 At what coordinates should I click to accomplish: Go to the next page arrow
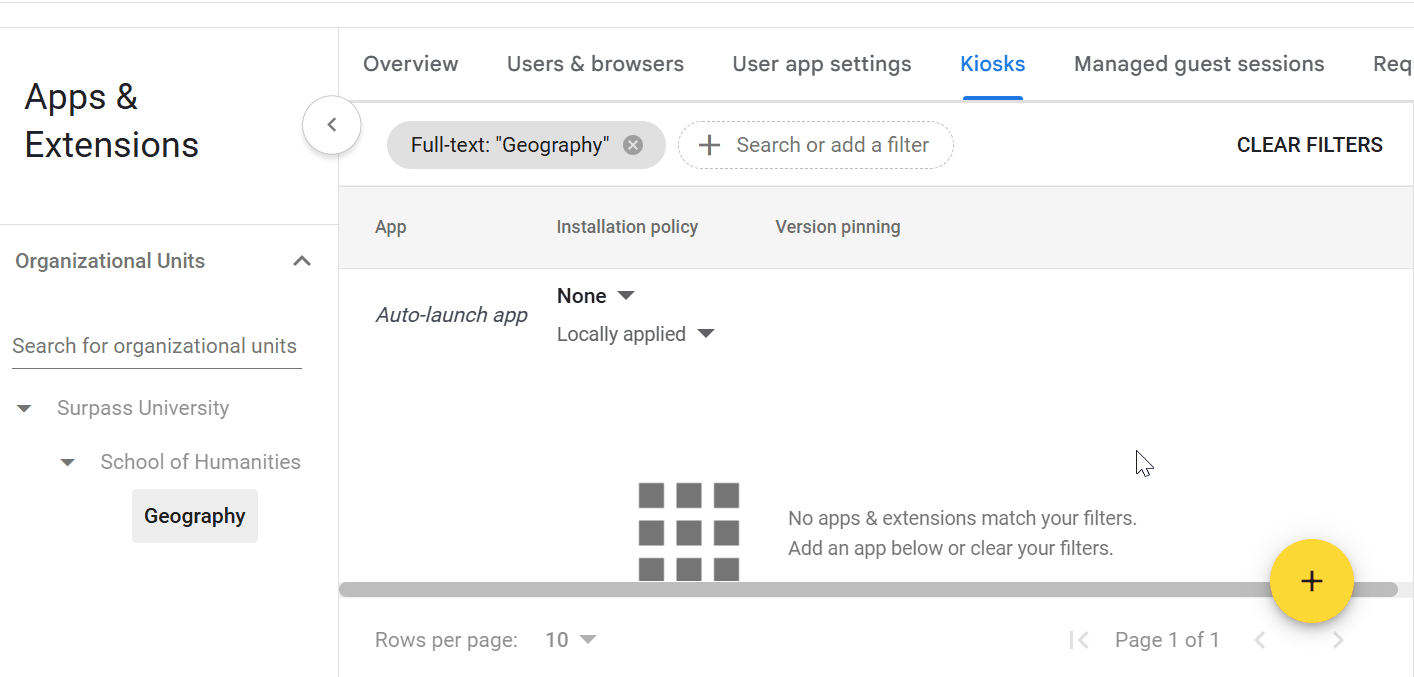click(1338, 640)
